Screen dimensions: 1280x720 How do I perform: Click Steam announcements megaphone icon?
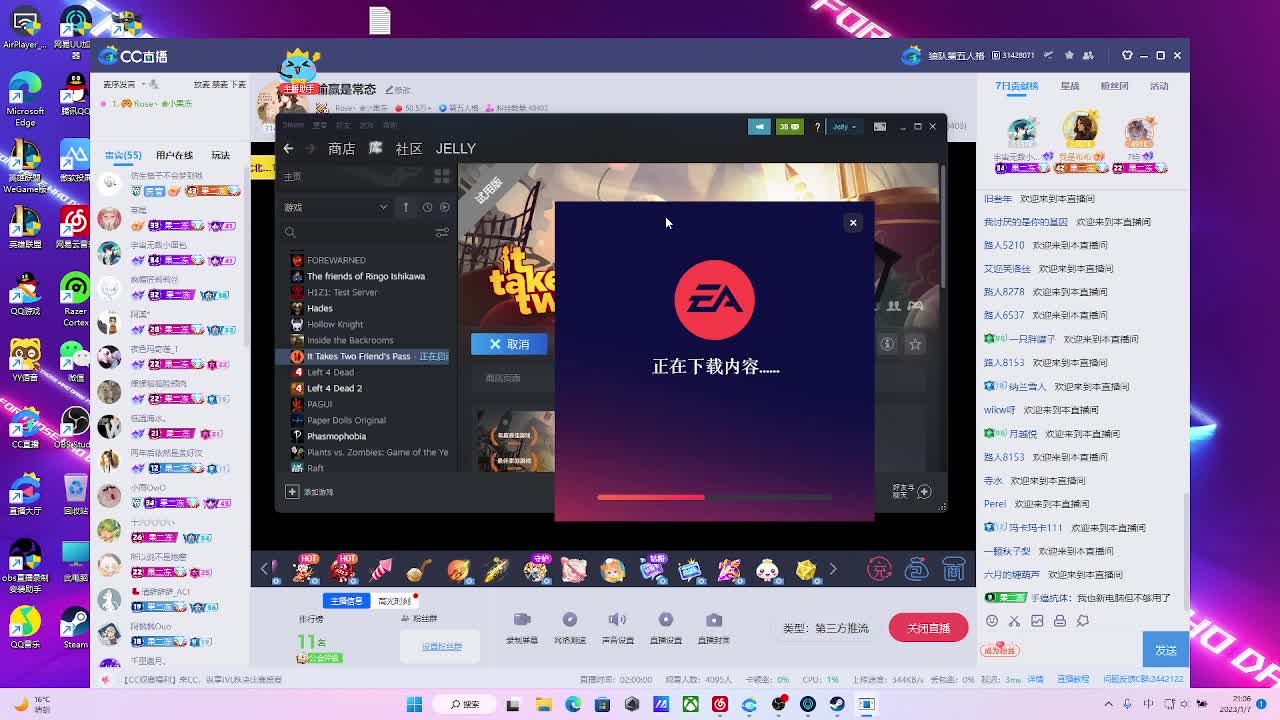coord(759,127)
